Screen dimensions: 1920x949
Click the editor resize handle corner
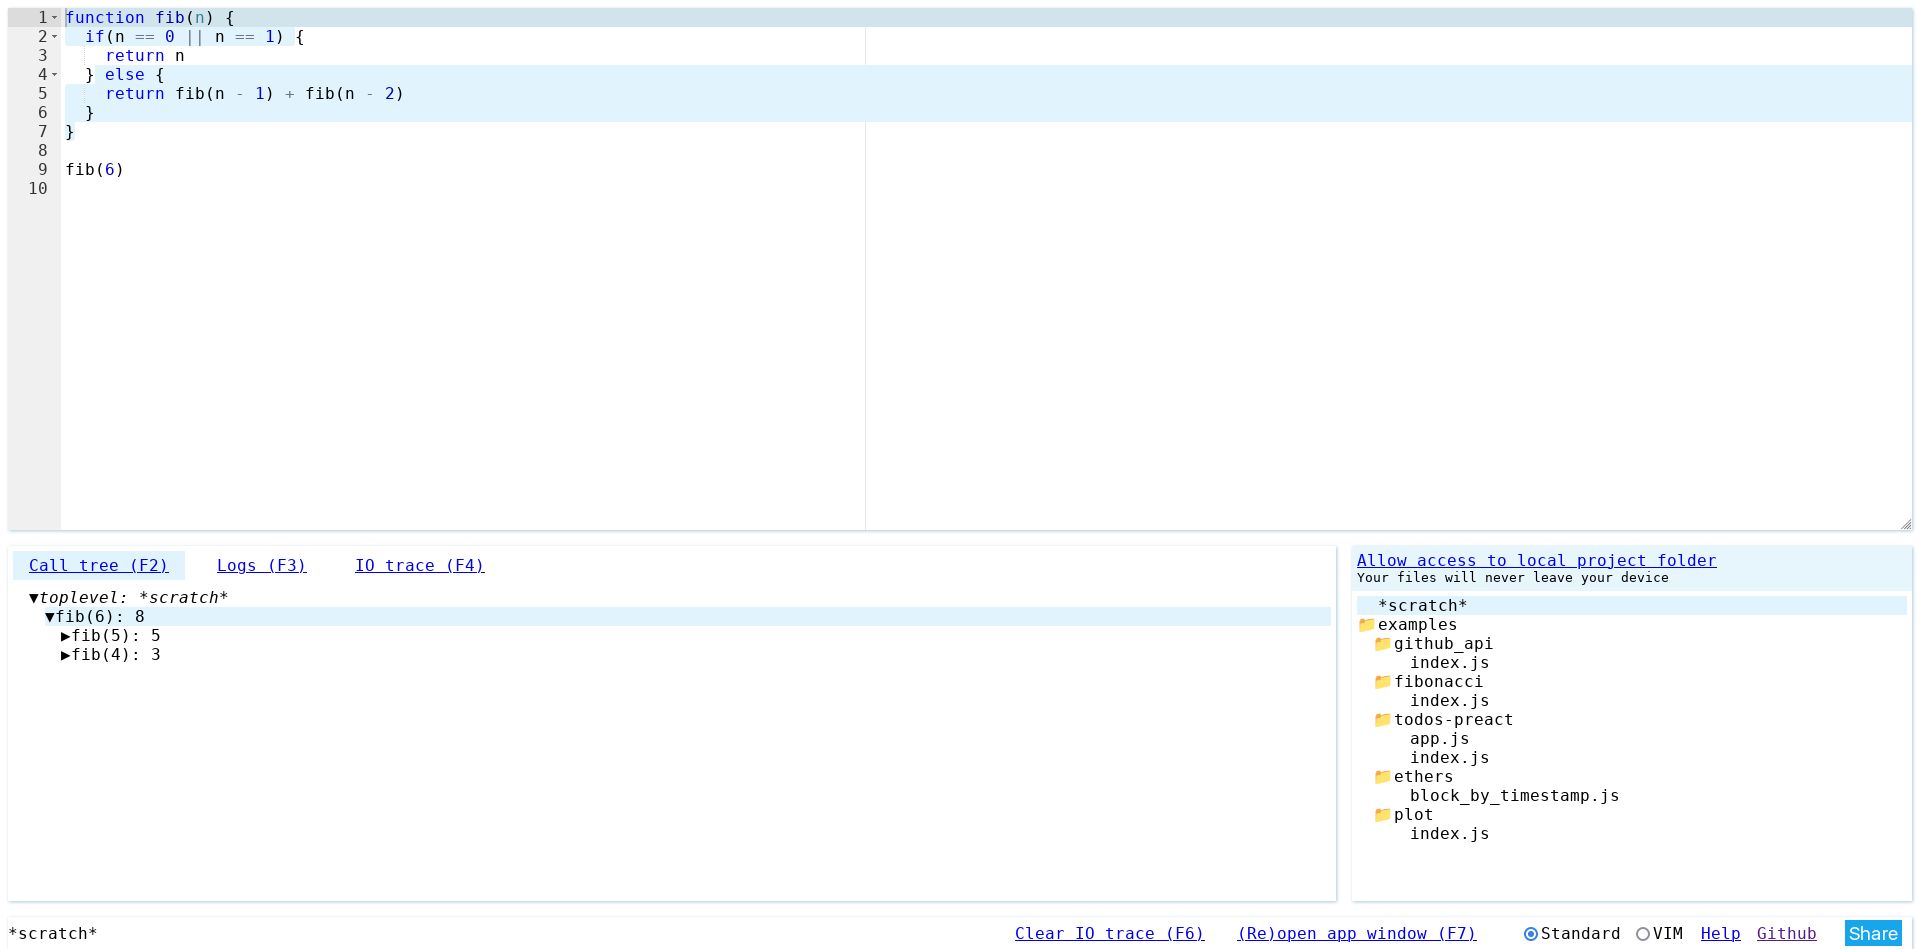(x=1905, y=524)
